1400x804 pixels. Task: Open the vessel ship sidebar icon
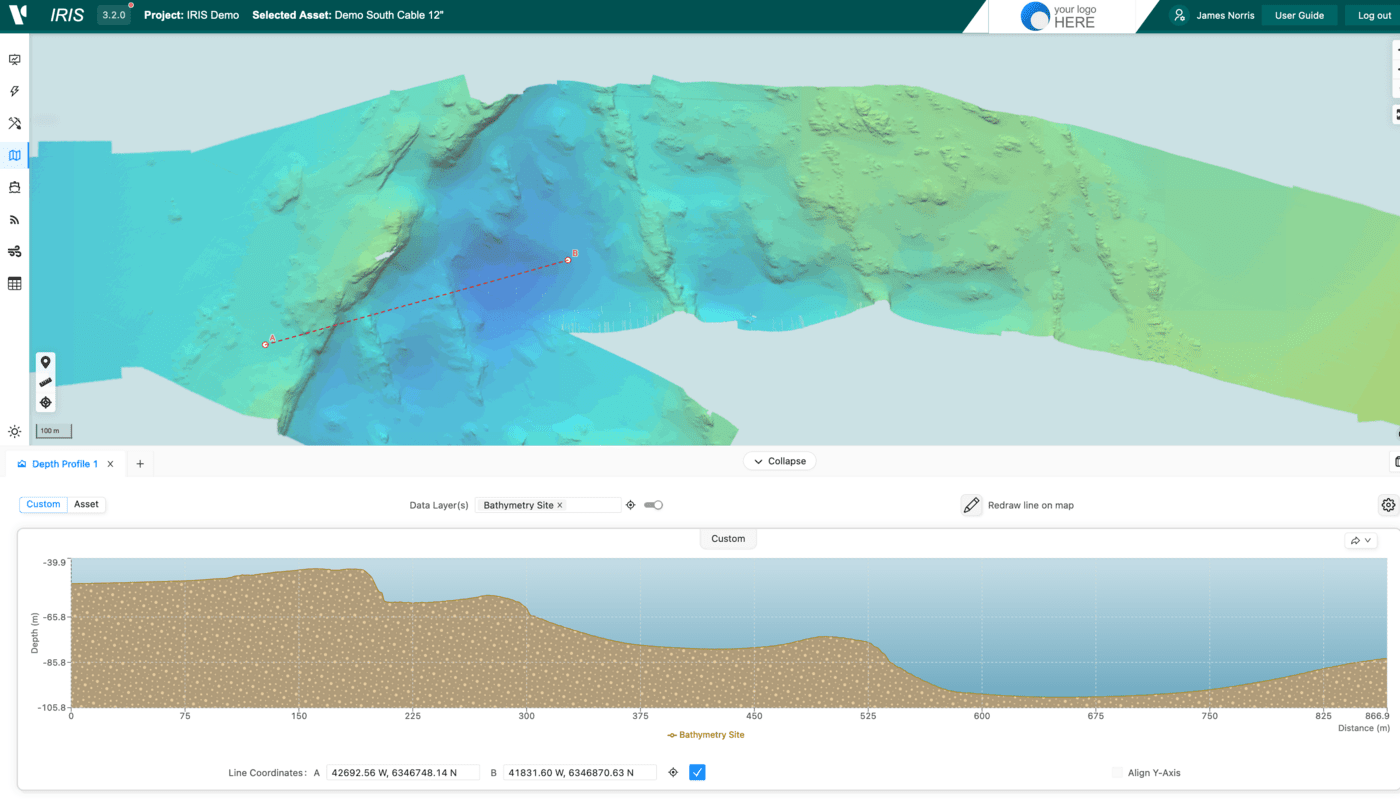(14, 187)
